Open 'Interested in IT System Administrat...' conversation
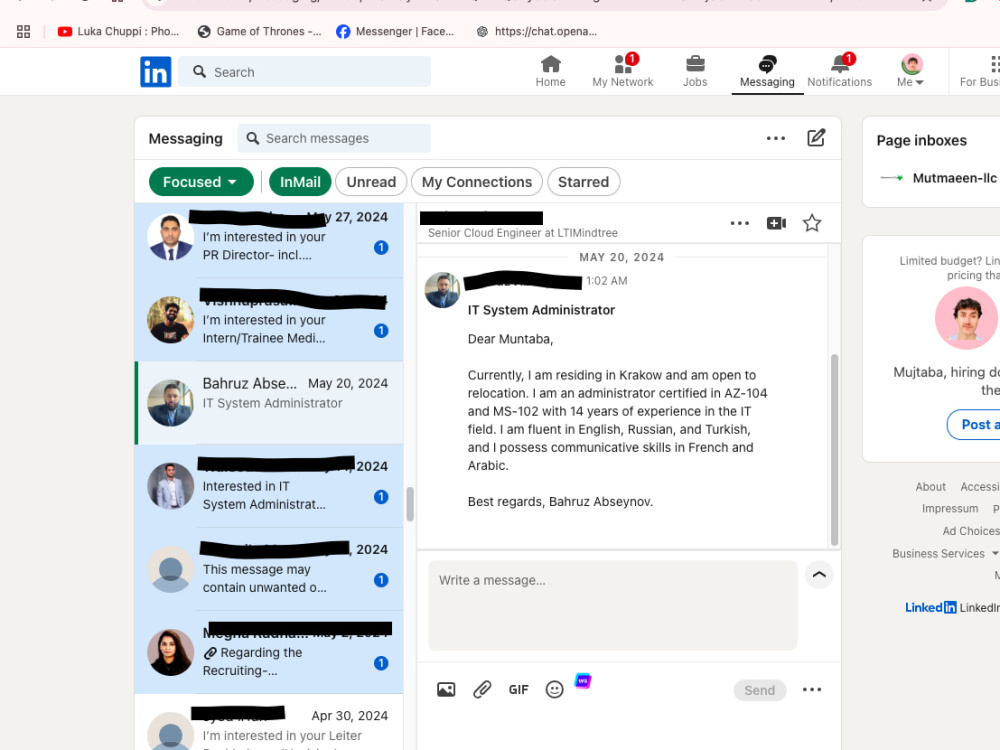 (269, 486)
